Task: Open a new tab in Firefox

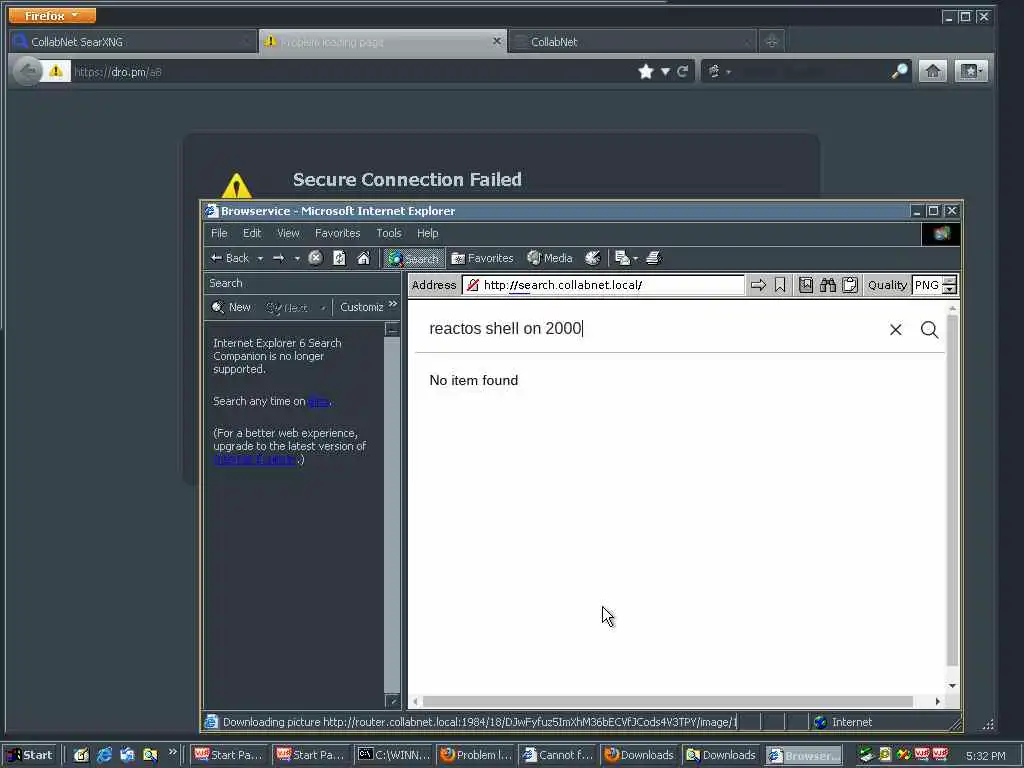Action: [x=772, y=41]
